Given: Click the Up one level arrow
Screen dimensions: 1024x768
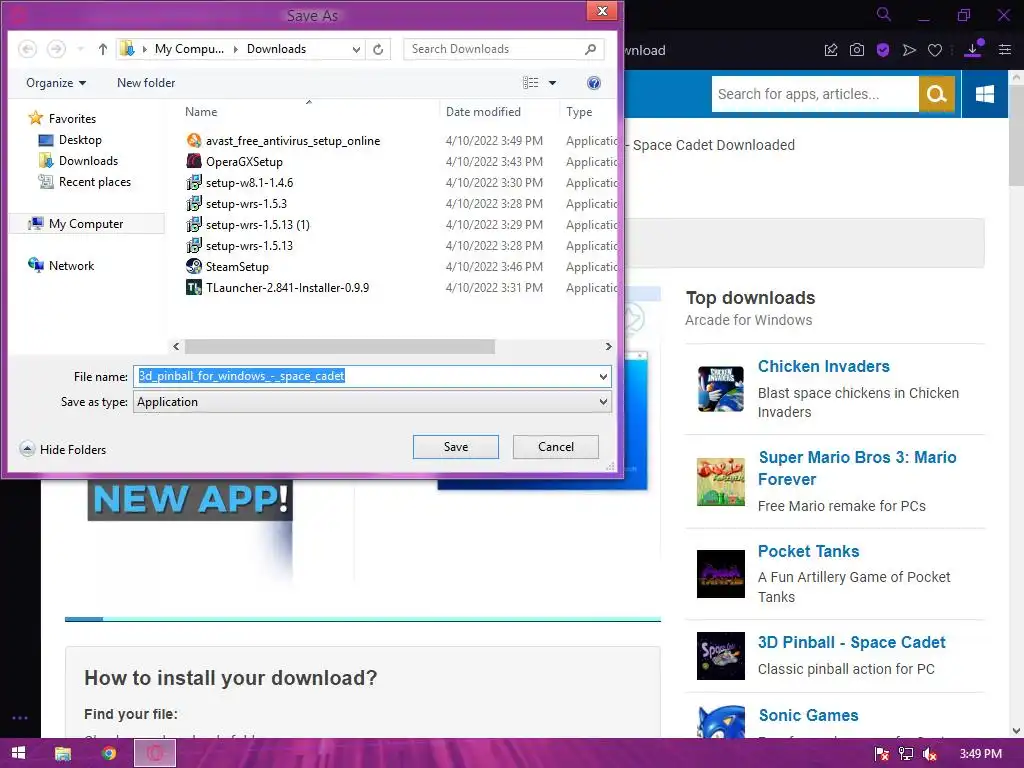Looking at the screenshot, I should click(103, 49).
